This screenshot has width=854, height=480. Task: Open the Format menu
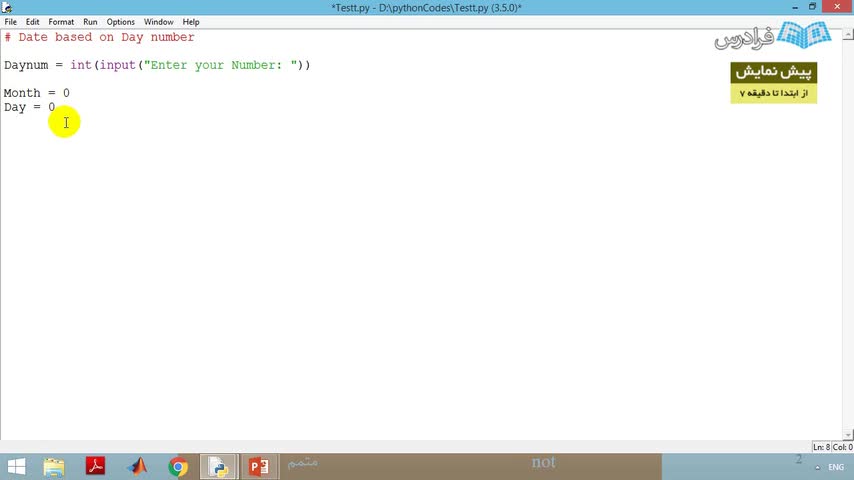61,22
